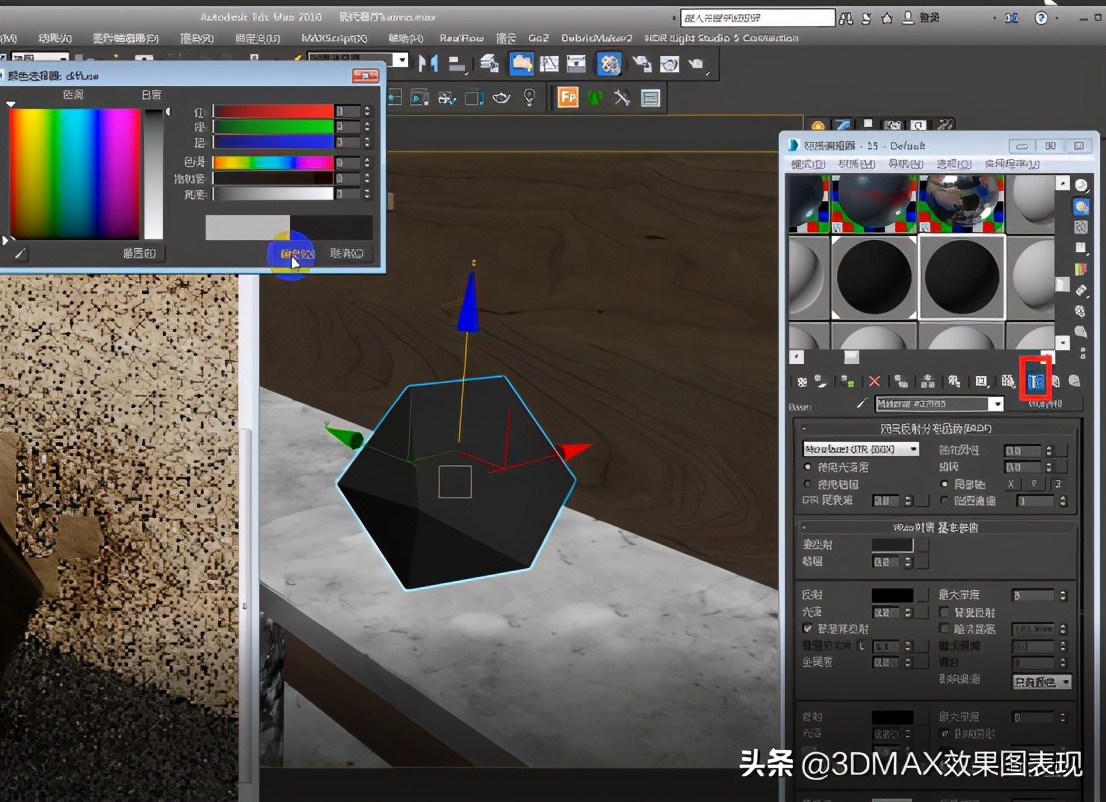Viewport: 1106px width, 802px height.
Task: Open the MAXScript menu in the menu bar
Action: tap(335, 36)
